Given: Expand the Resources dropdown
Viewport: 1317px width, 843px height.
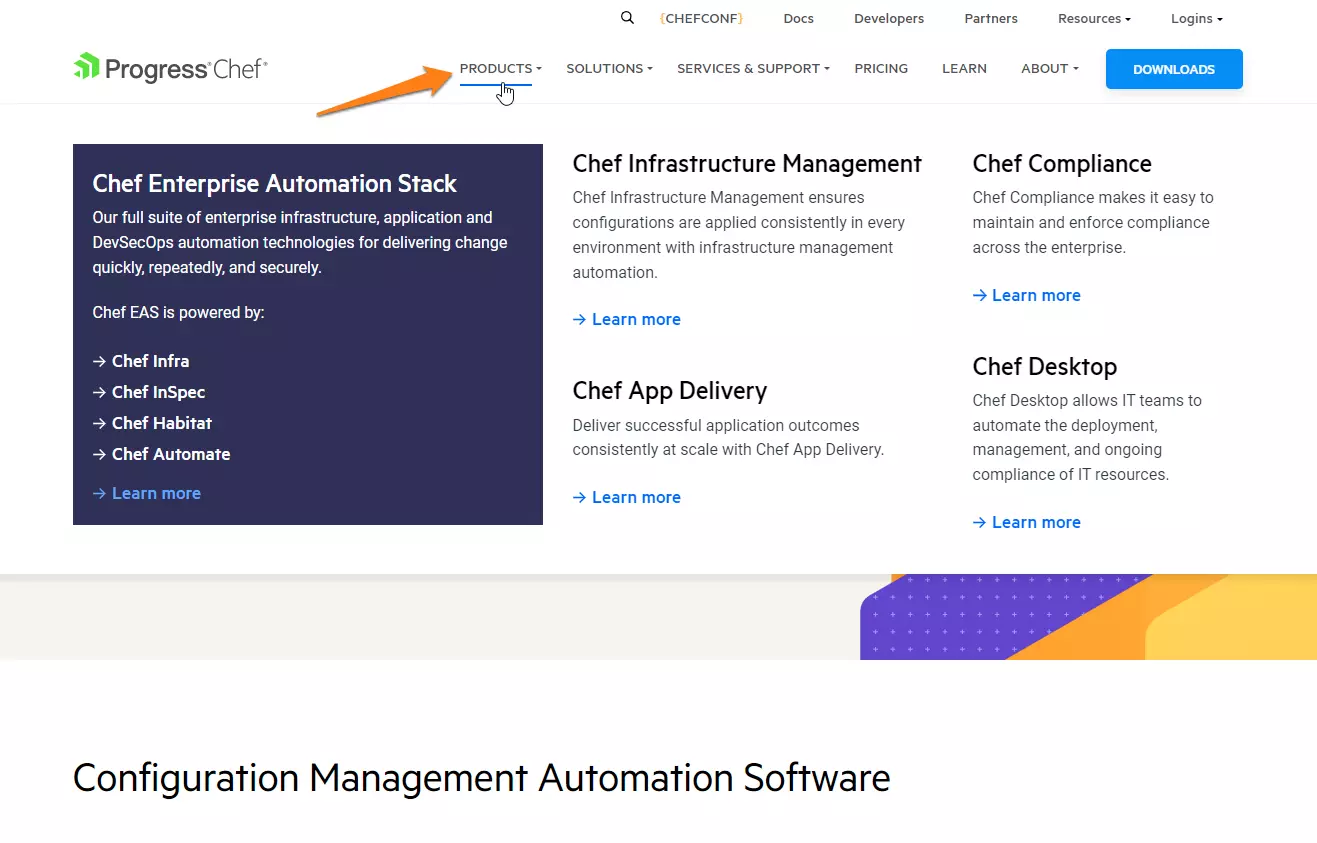Looking at the screenshot, I should (1094, 19).
